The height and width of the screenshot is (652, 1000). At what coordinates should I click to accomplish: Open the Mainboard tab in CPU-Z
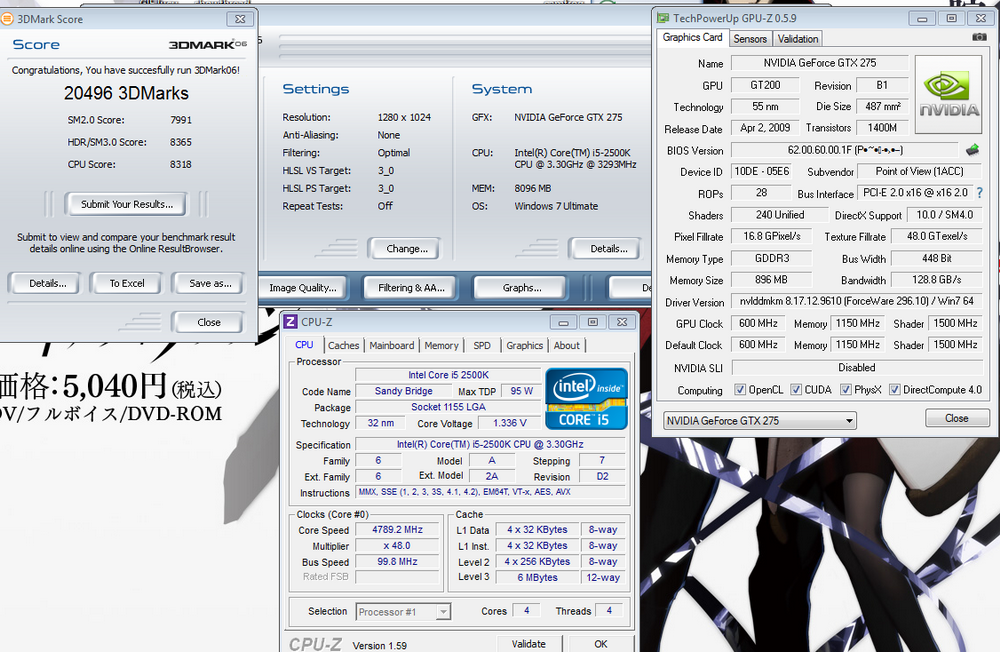(392, 345)
